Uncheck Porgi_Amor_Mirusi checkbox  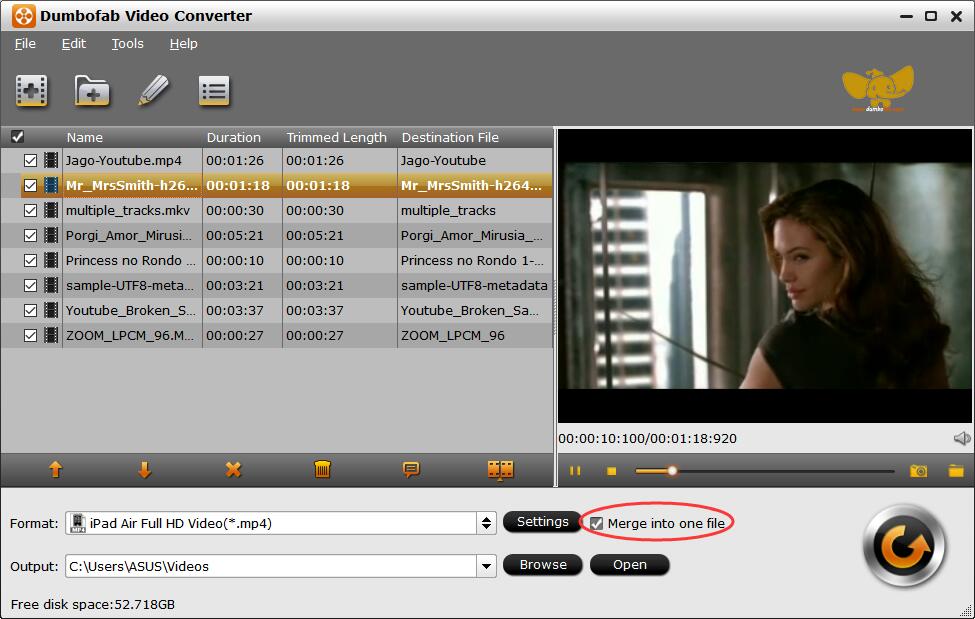(x=30, y=235)
